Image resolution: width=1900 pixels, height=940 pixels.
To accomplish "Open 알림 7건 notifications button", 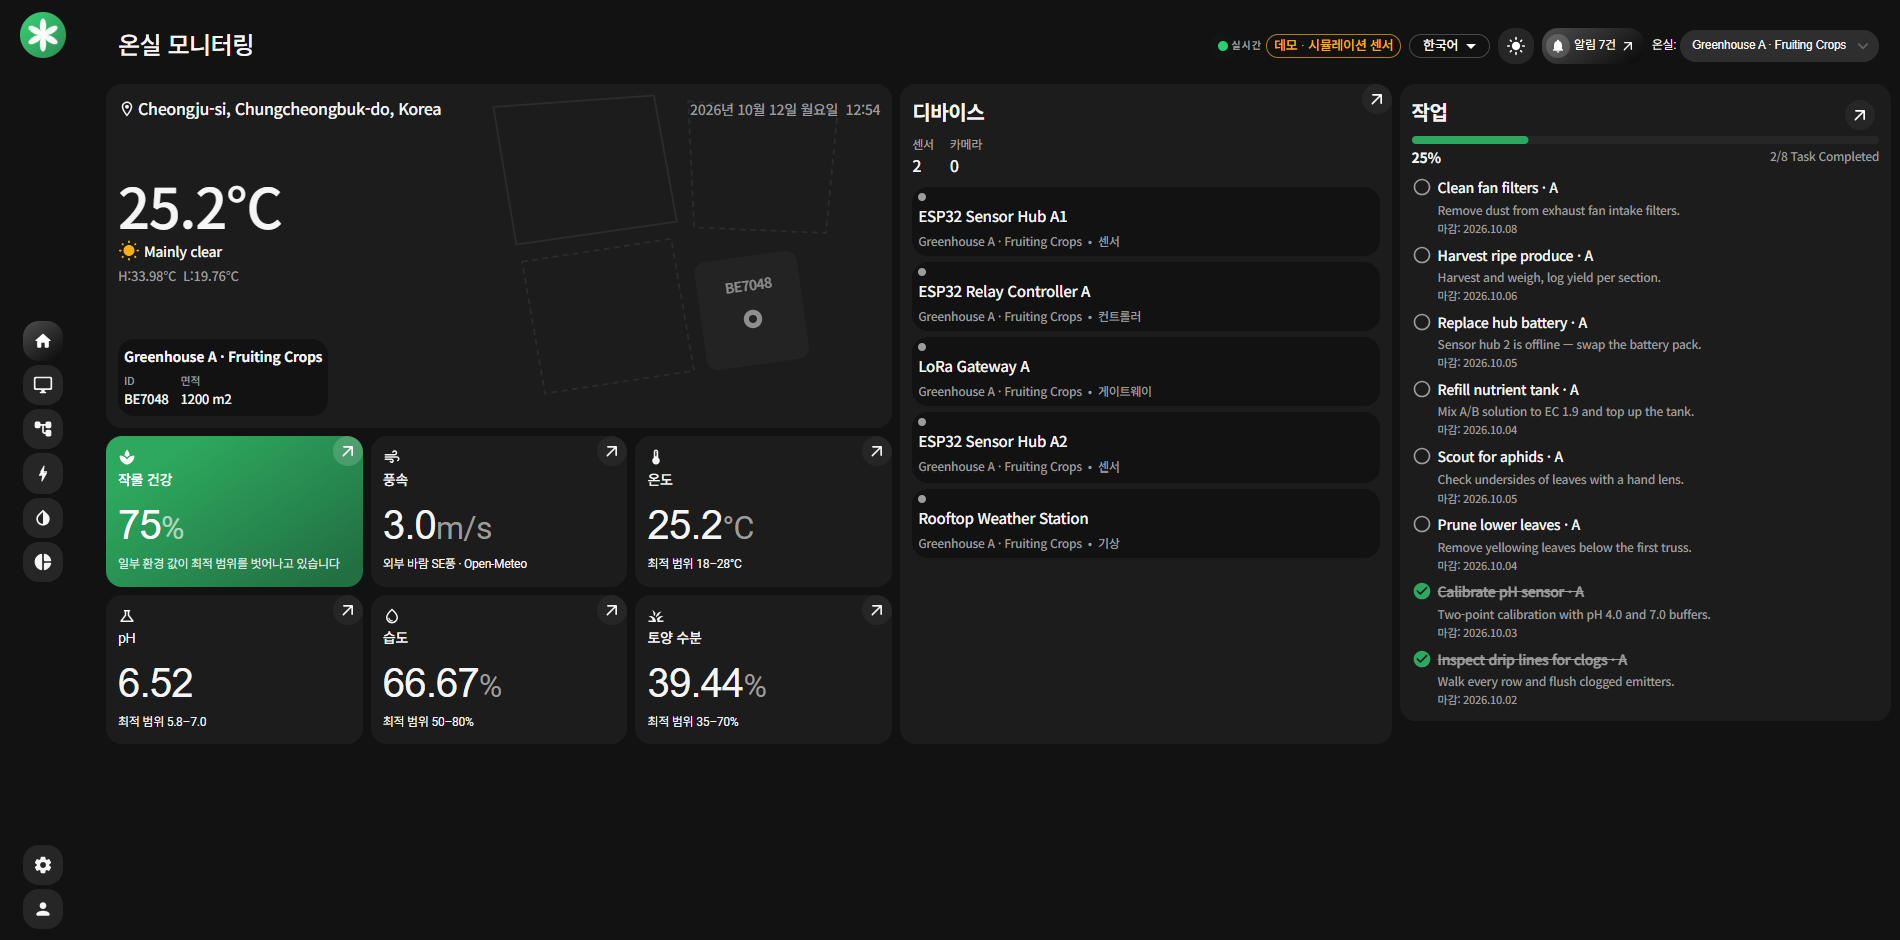I will (x=1592, y=46).
